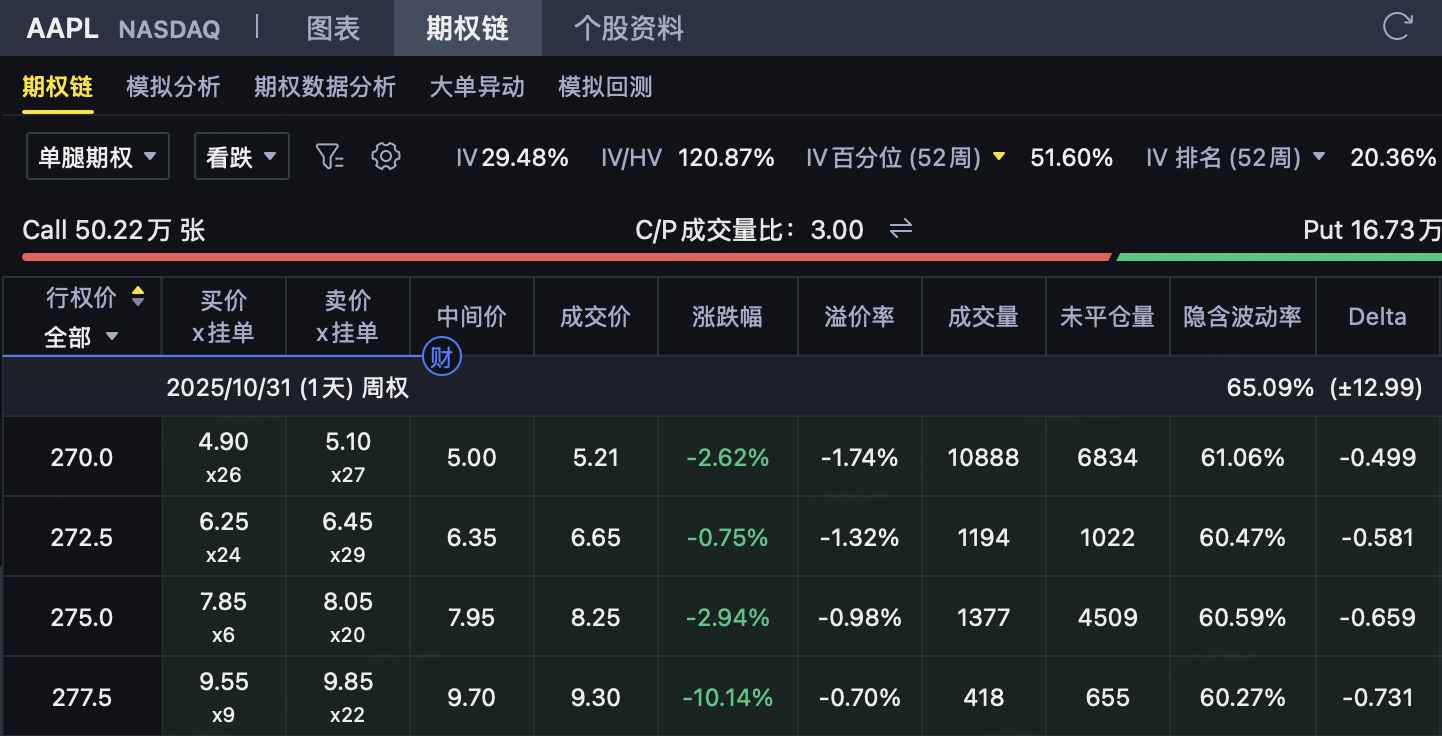The width and height of the screenshot is (1442, 736).
Task: Select the 270.0 strike row
Action: click(x=82, y=458)
